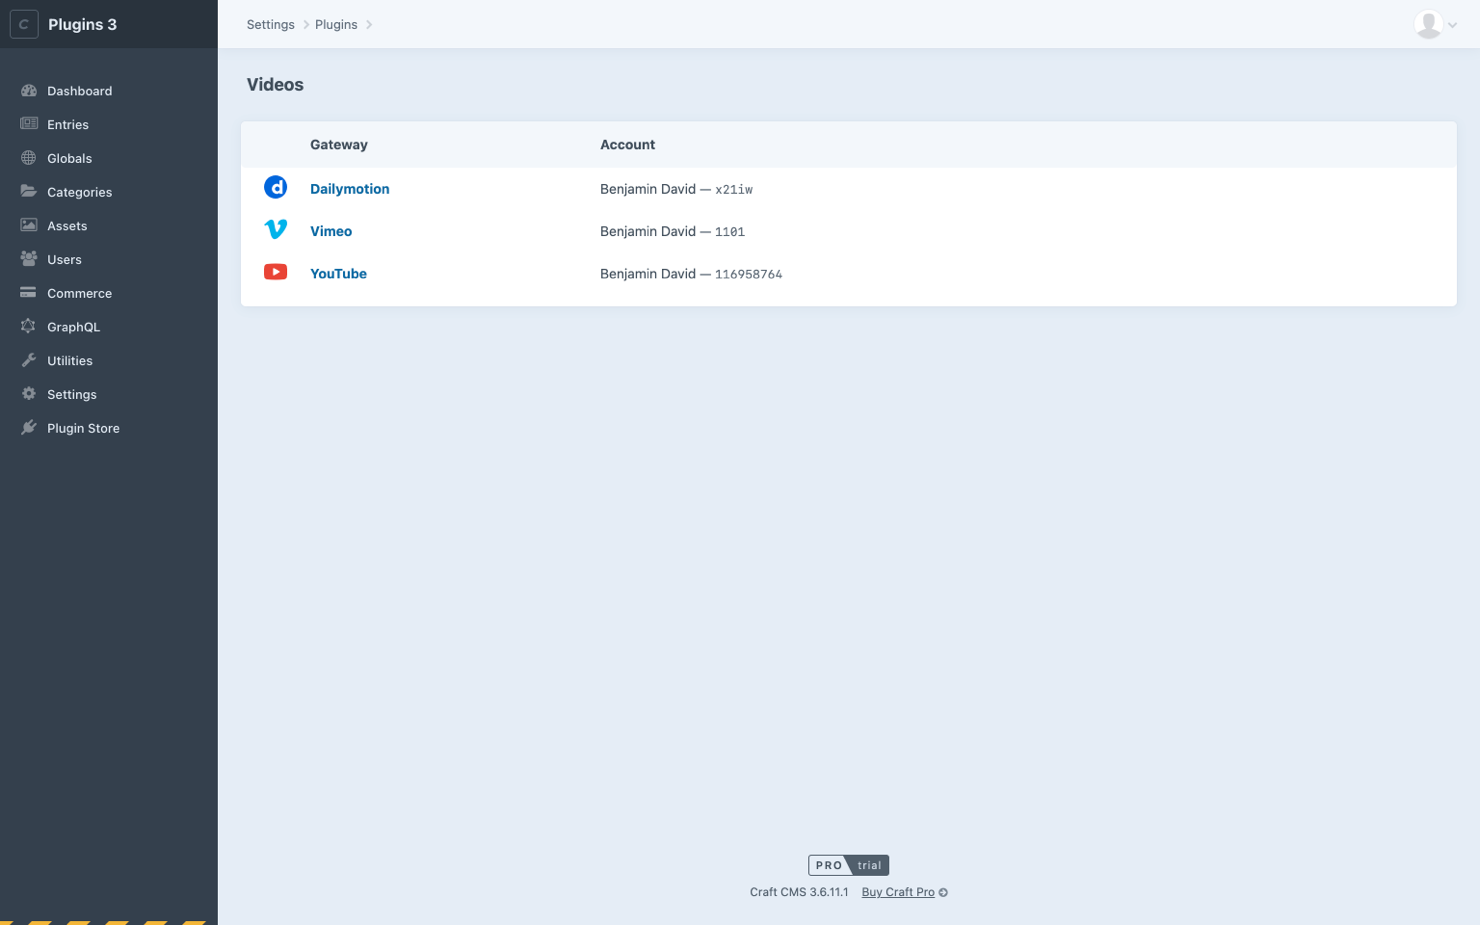This screenshot has width=1480, height=925.
Task: Open the user account dropdown menu
Action: pyautogui.click(x=1435, y=25)
